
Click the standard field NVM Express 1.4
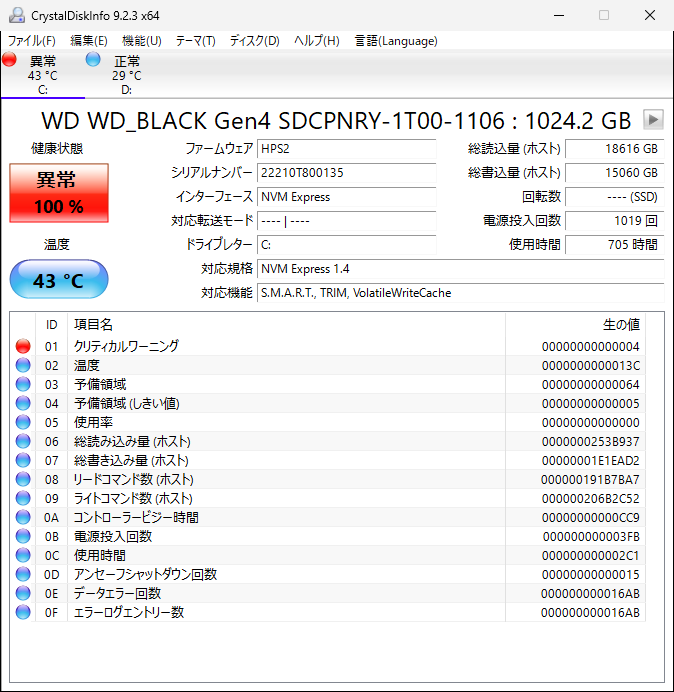click(x=460, y=269)
